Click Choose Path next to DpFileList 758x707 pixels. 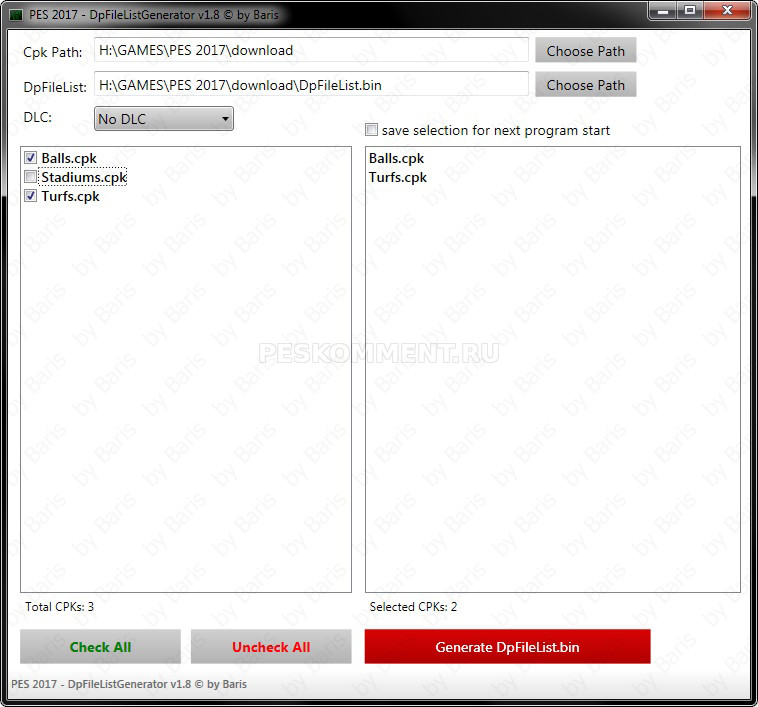tap(585, 85)
